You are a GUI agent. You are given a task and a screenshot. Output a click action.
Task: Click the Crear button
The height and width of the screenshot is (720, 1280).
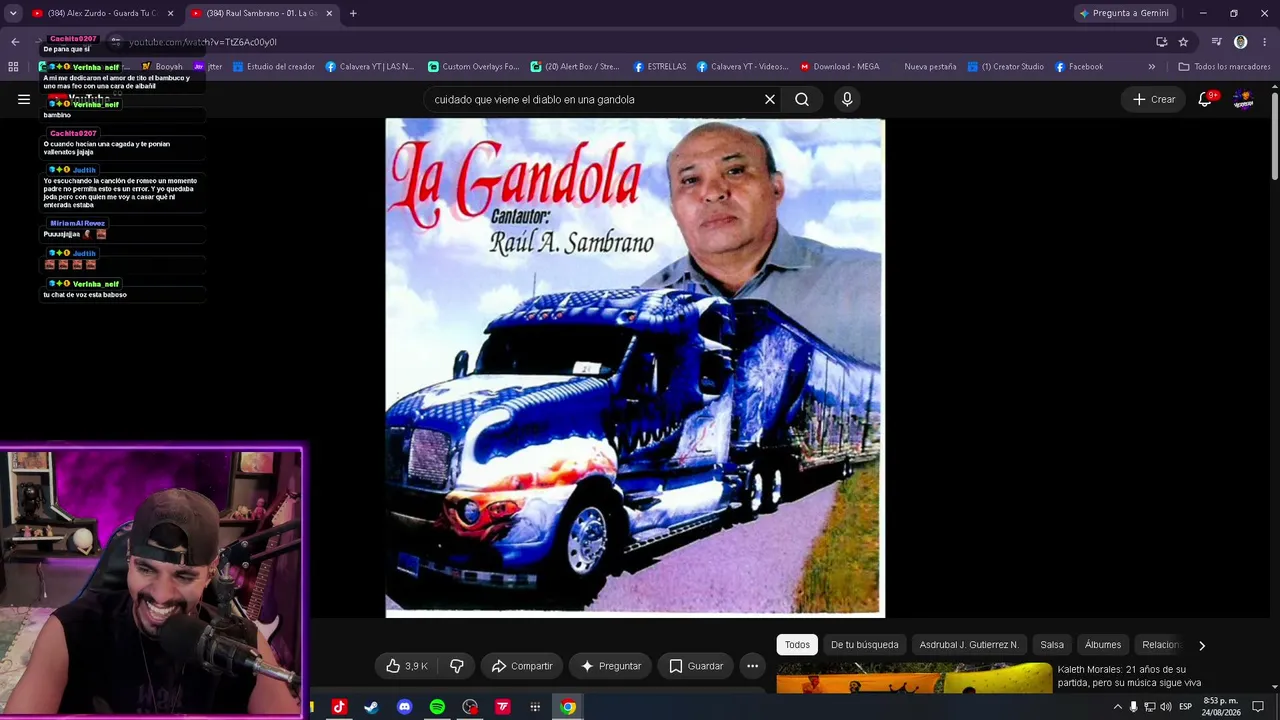1153,99
